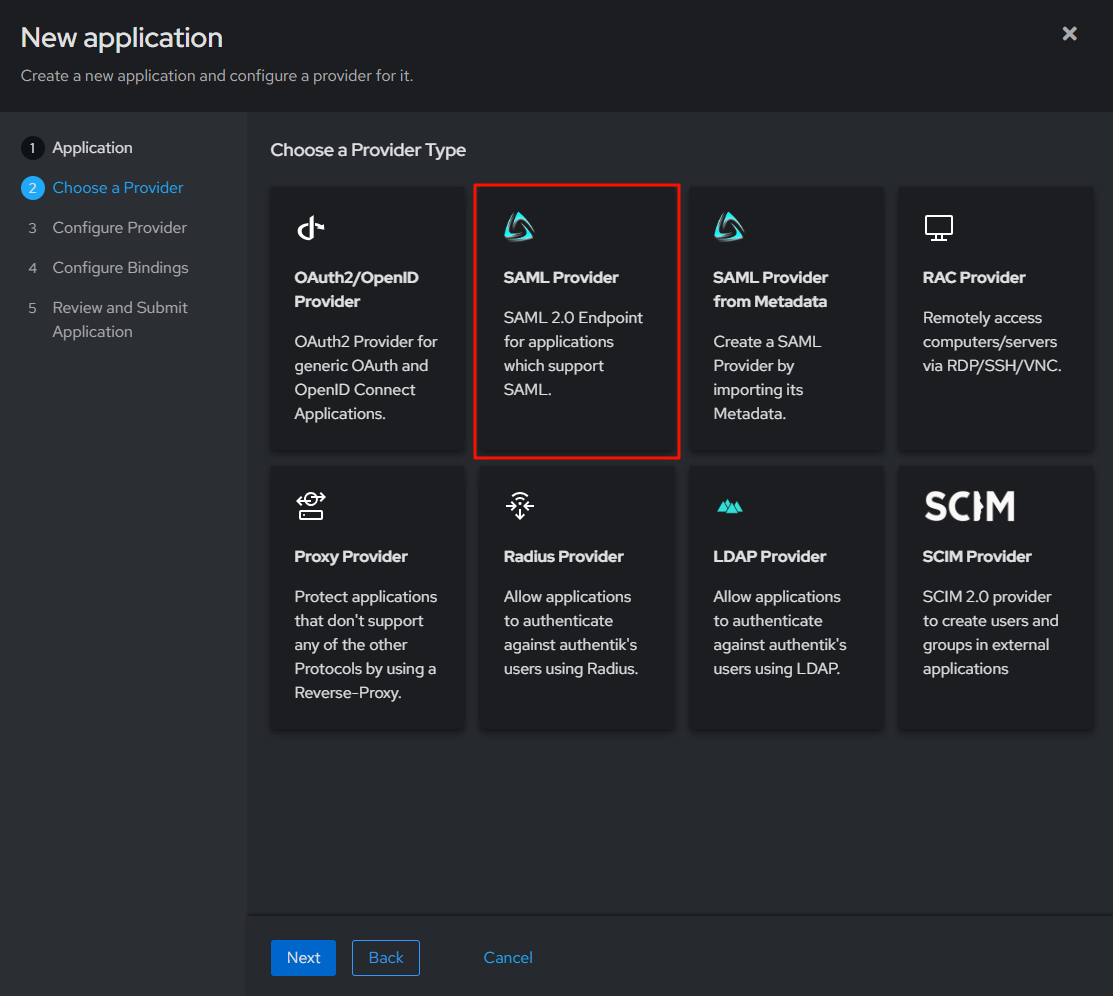Pick the RAC Provider title
The width and height of the screenshot is (1113, 996).
[x=974, y=278]
